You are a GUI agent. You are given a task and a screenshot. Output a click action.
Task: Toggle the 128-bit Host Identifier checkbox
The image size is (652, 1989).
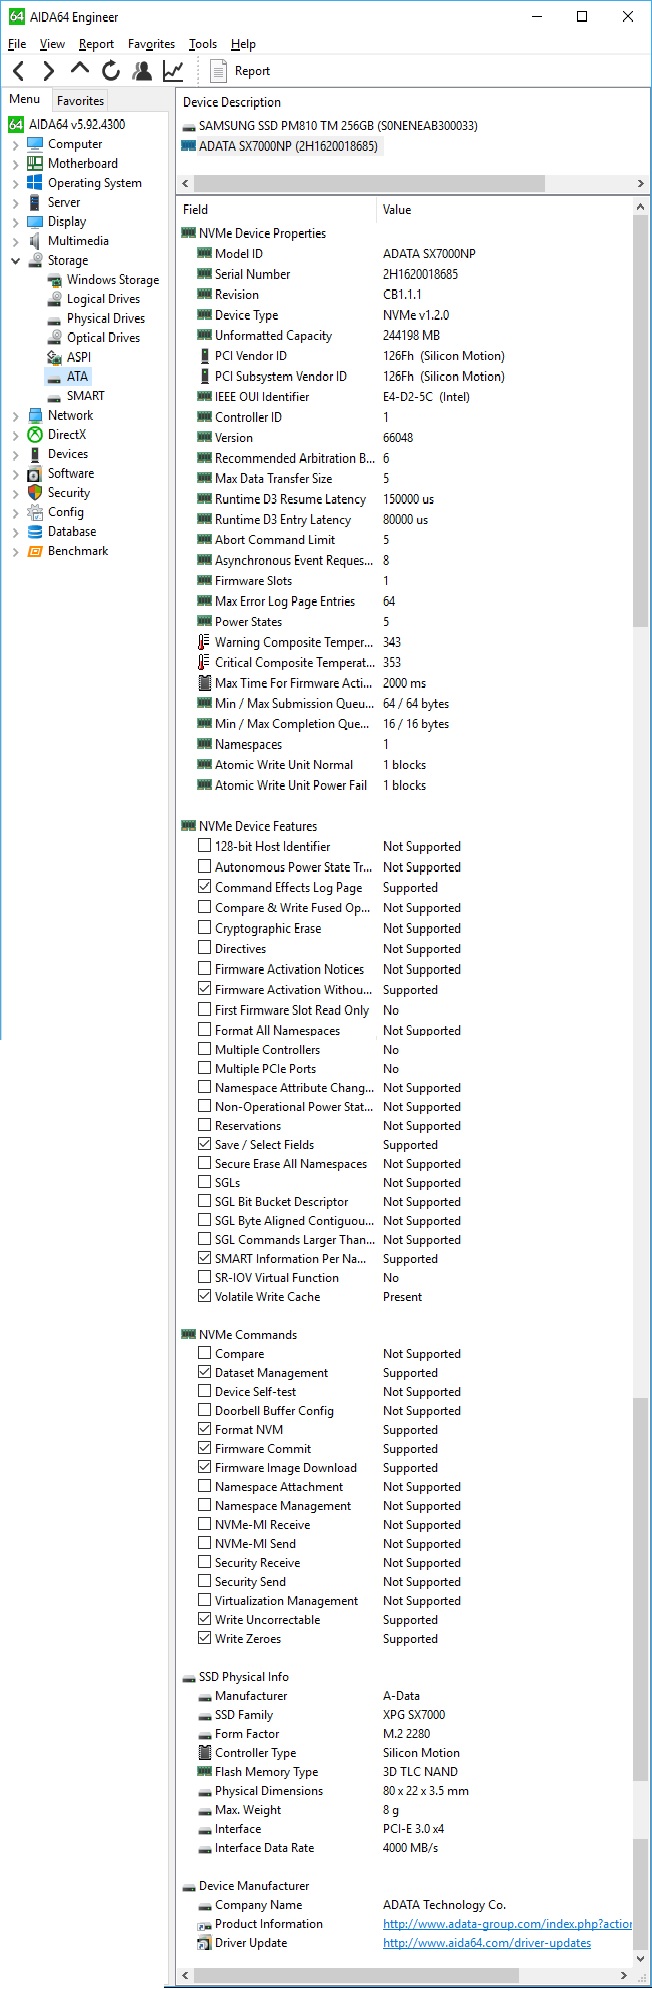(x=205, y=846)
